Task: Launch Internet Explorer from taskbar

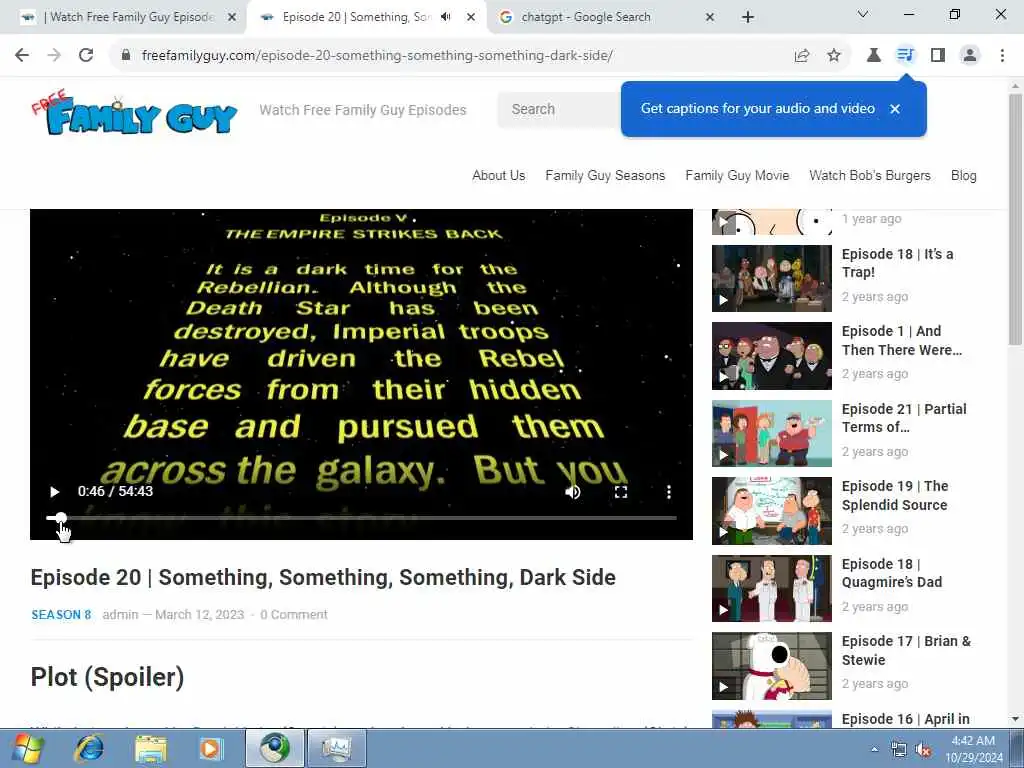Action: 89,748
